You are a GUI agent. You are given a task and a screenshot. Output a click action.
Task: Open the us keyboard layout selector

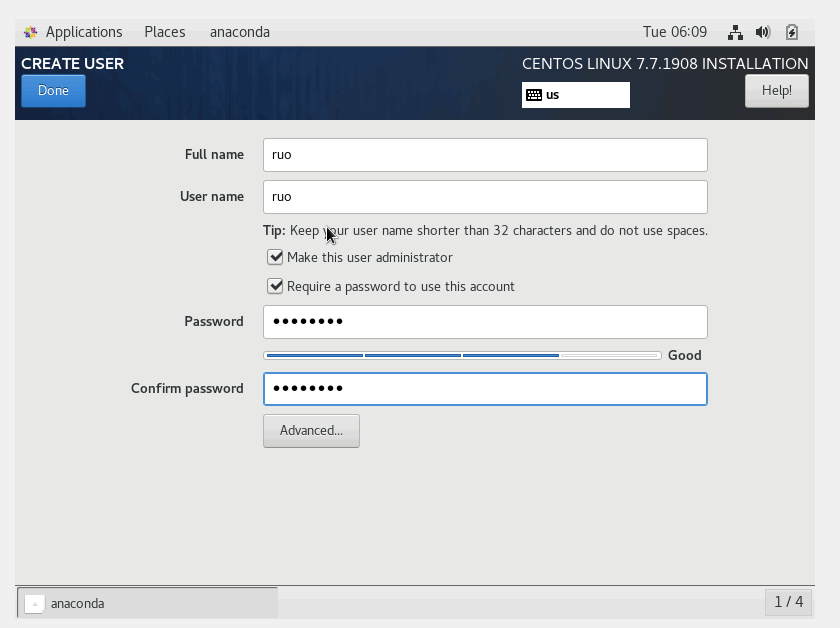pyautogui.click(x=575, y=95)
